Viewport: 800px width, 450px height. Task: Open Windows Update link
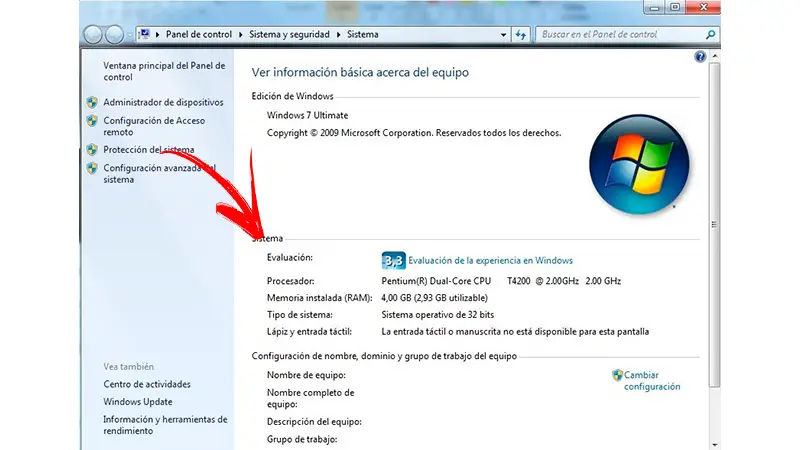click(x=138, y=402)
